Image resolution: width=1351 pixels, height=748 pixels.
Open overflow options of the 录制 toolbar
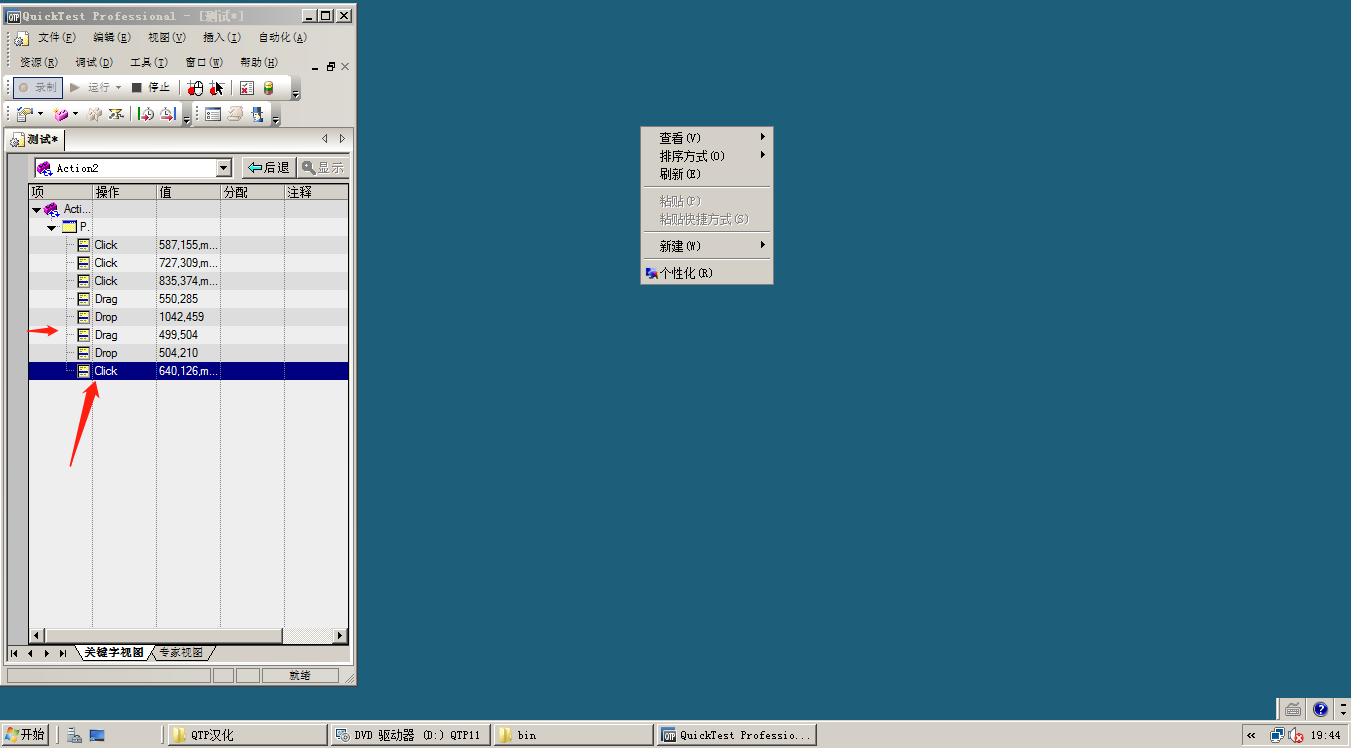(296, 93)
